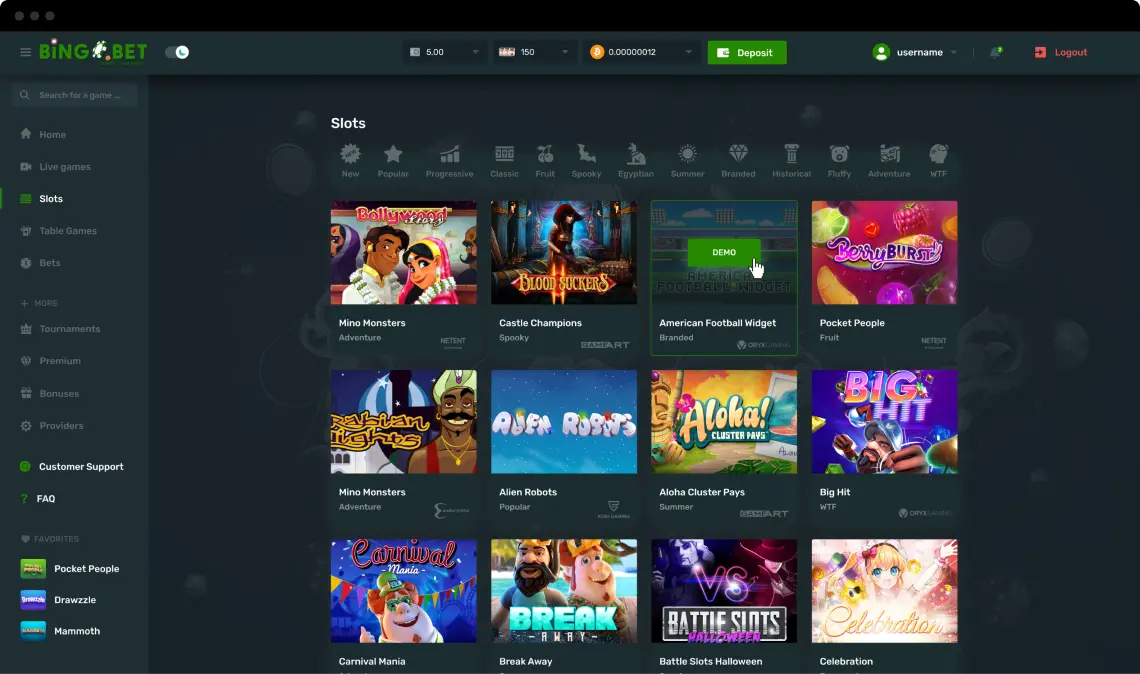This screenshot has height=674, width=1140.
Task: Filter slots by Adventure category
Action: click(889, 161)
